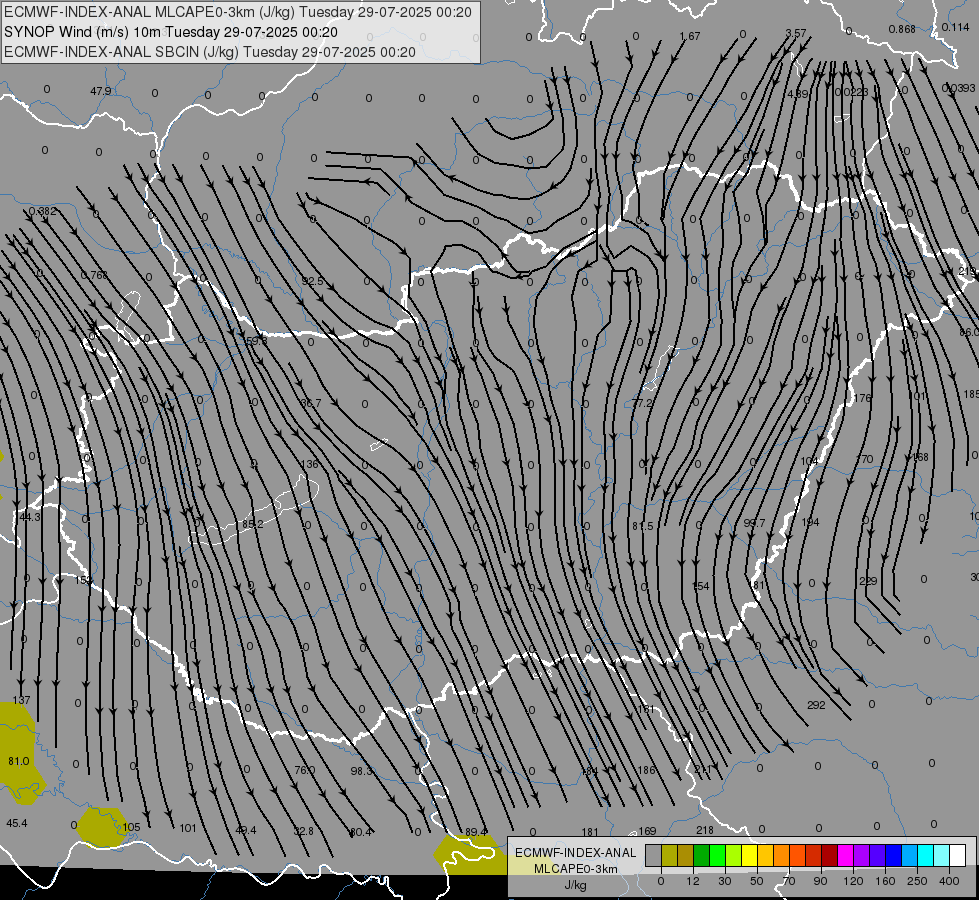
Task: Click the map value 45.4
Action: (17, 823)
